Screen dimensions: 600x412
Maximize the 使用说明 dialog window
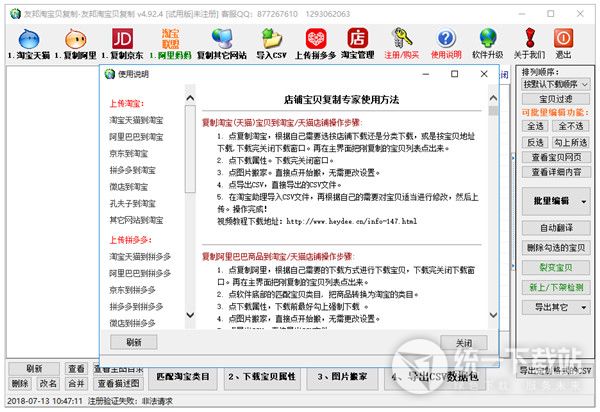click(x=454, y=74)
